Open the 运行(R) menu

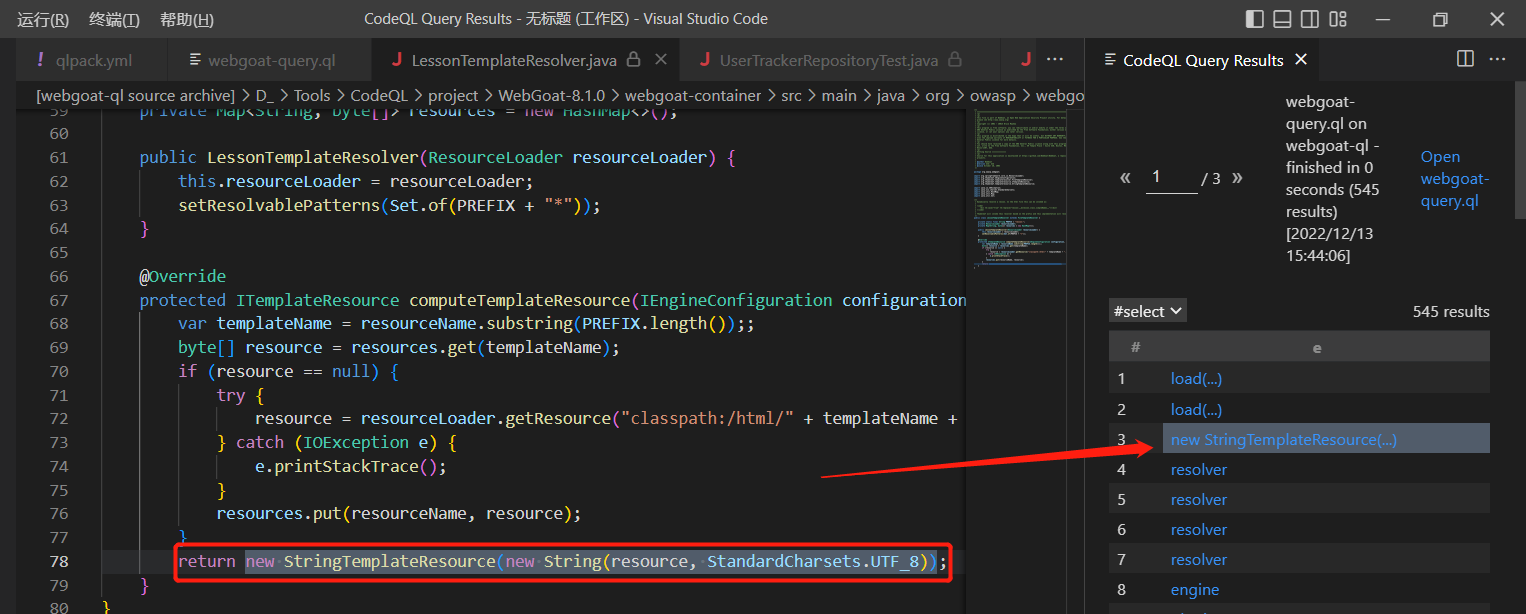pyautogui.click(x=43, y=20)
